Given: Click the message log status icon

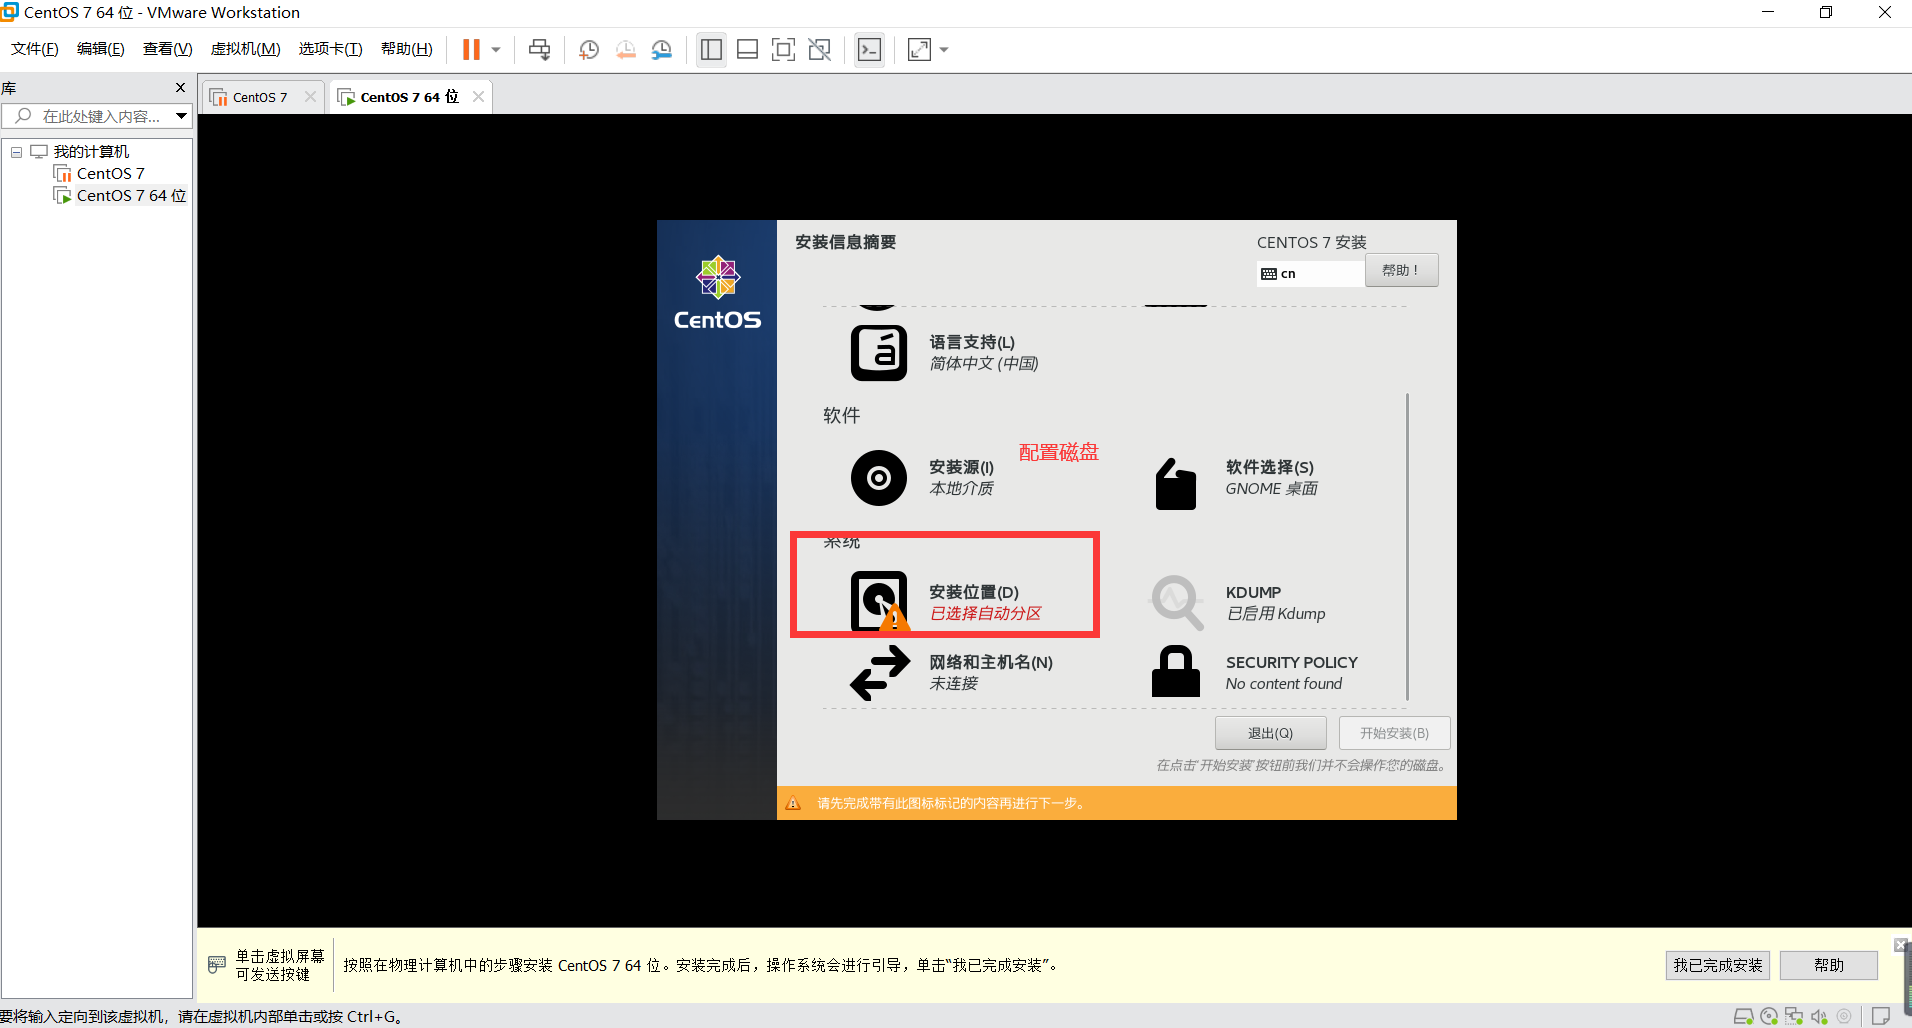Looking at the screenshot, I should click(1881, 1016).
